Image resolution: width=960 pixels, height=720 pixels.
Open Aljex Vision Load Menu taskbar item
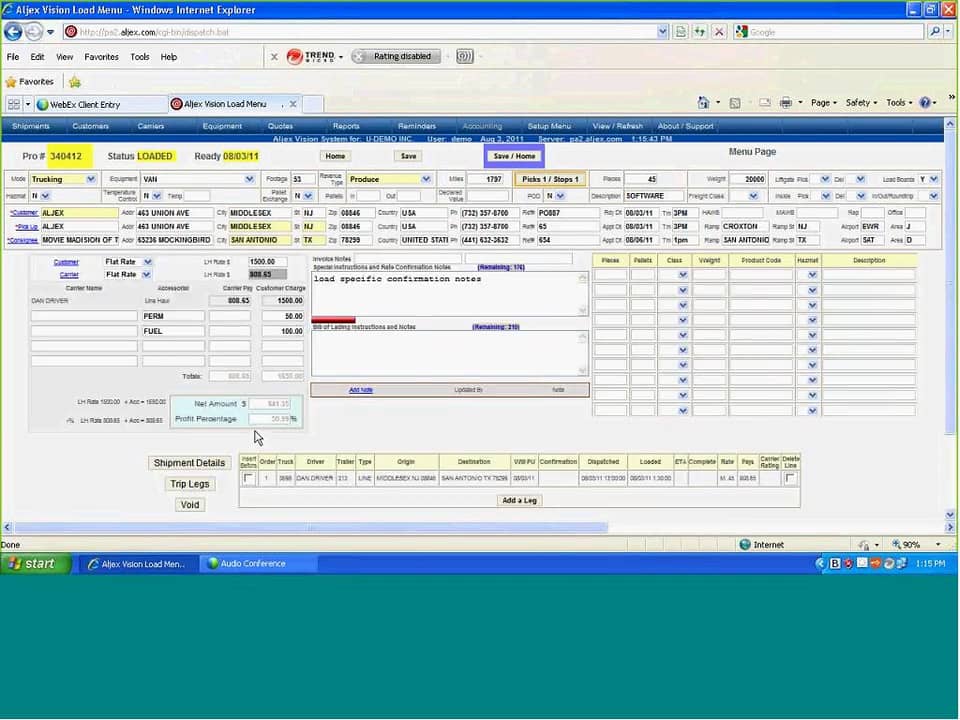(x=137, y=563)
